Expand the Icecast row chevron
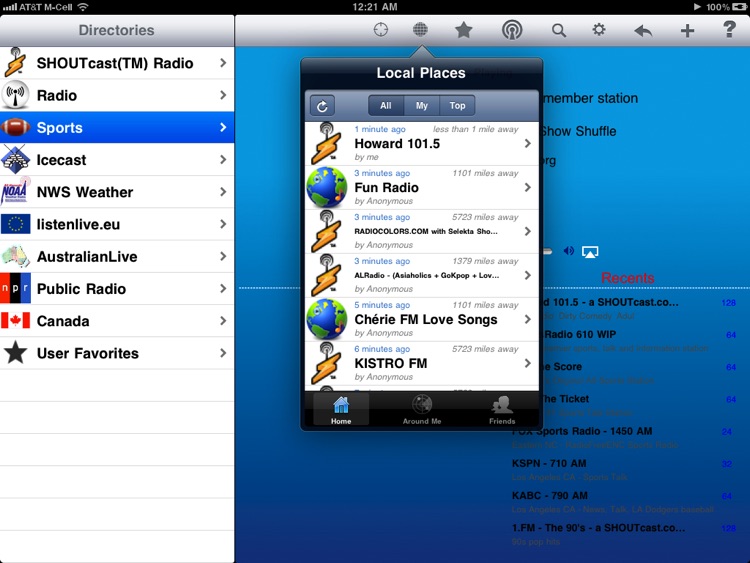Image resolution: width=750 pixels, height=563 pixels. [x=223, y=159]
